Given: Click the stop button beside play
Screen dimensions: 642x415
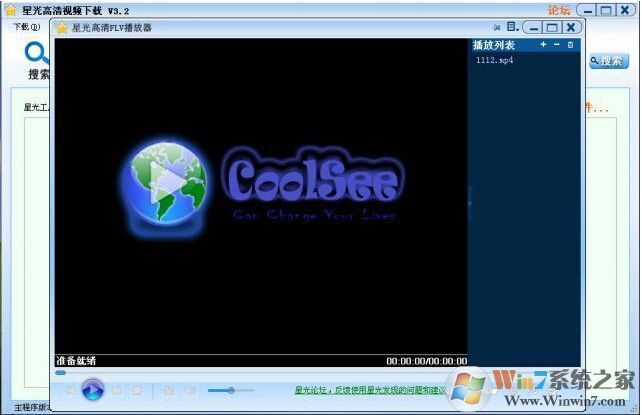Looking at the screenshot, I should (x=138, y=390).
